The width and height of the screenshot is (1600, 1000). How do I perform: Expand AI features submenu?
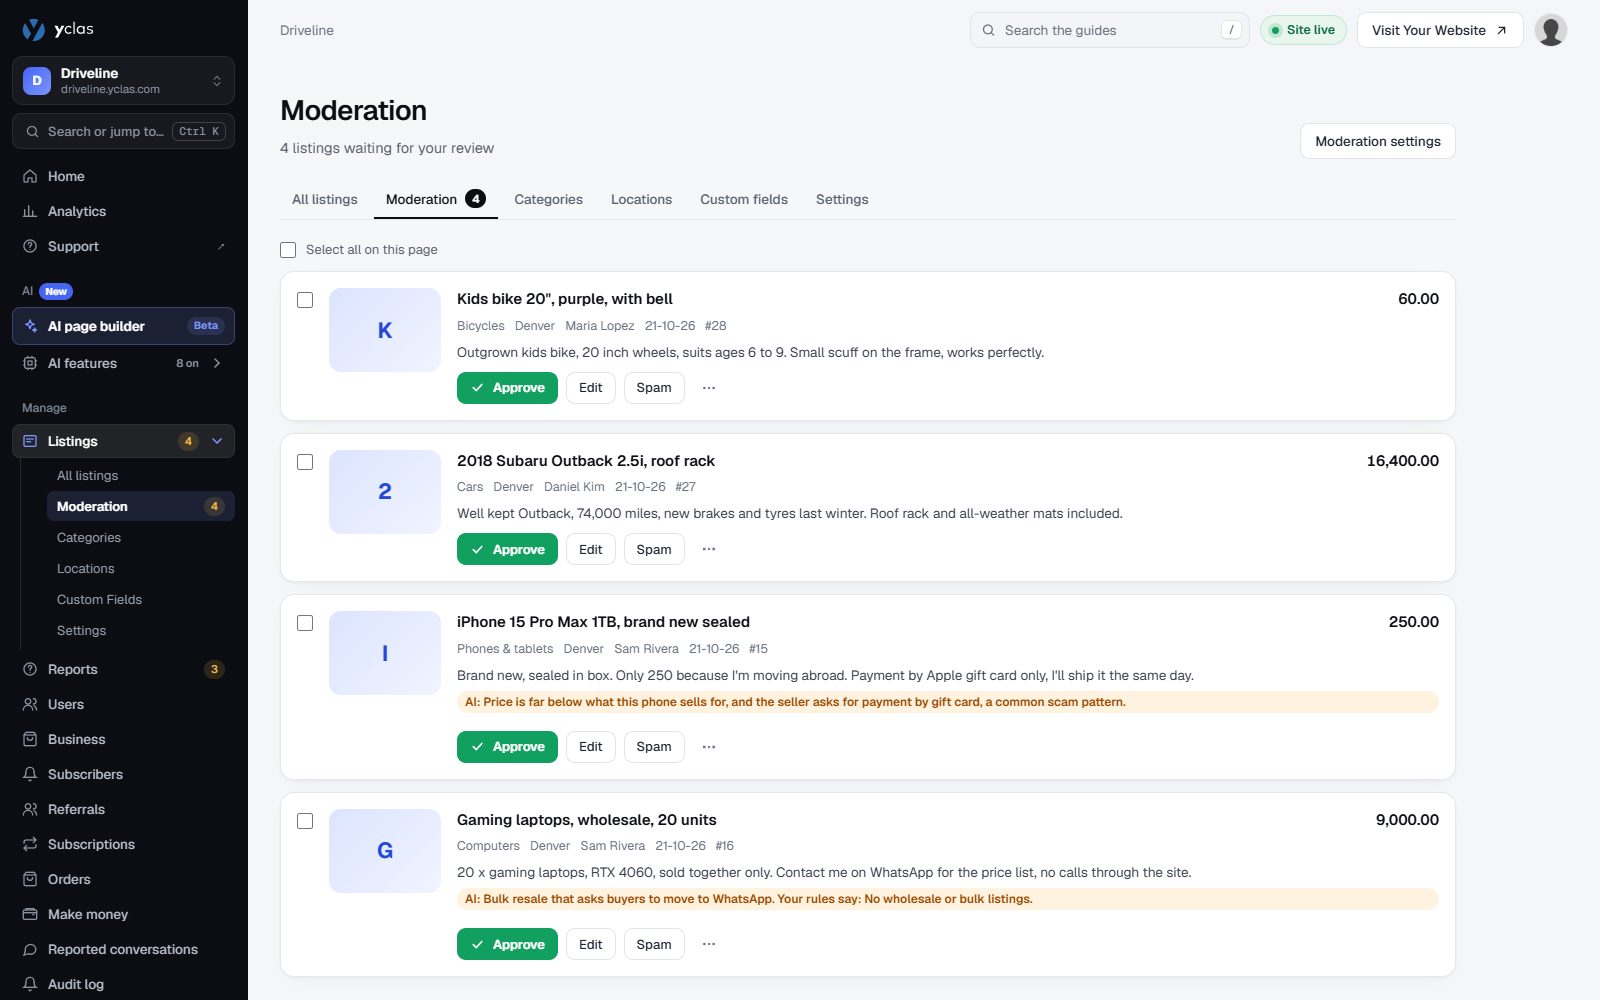[x=217, y=363]
